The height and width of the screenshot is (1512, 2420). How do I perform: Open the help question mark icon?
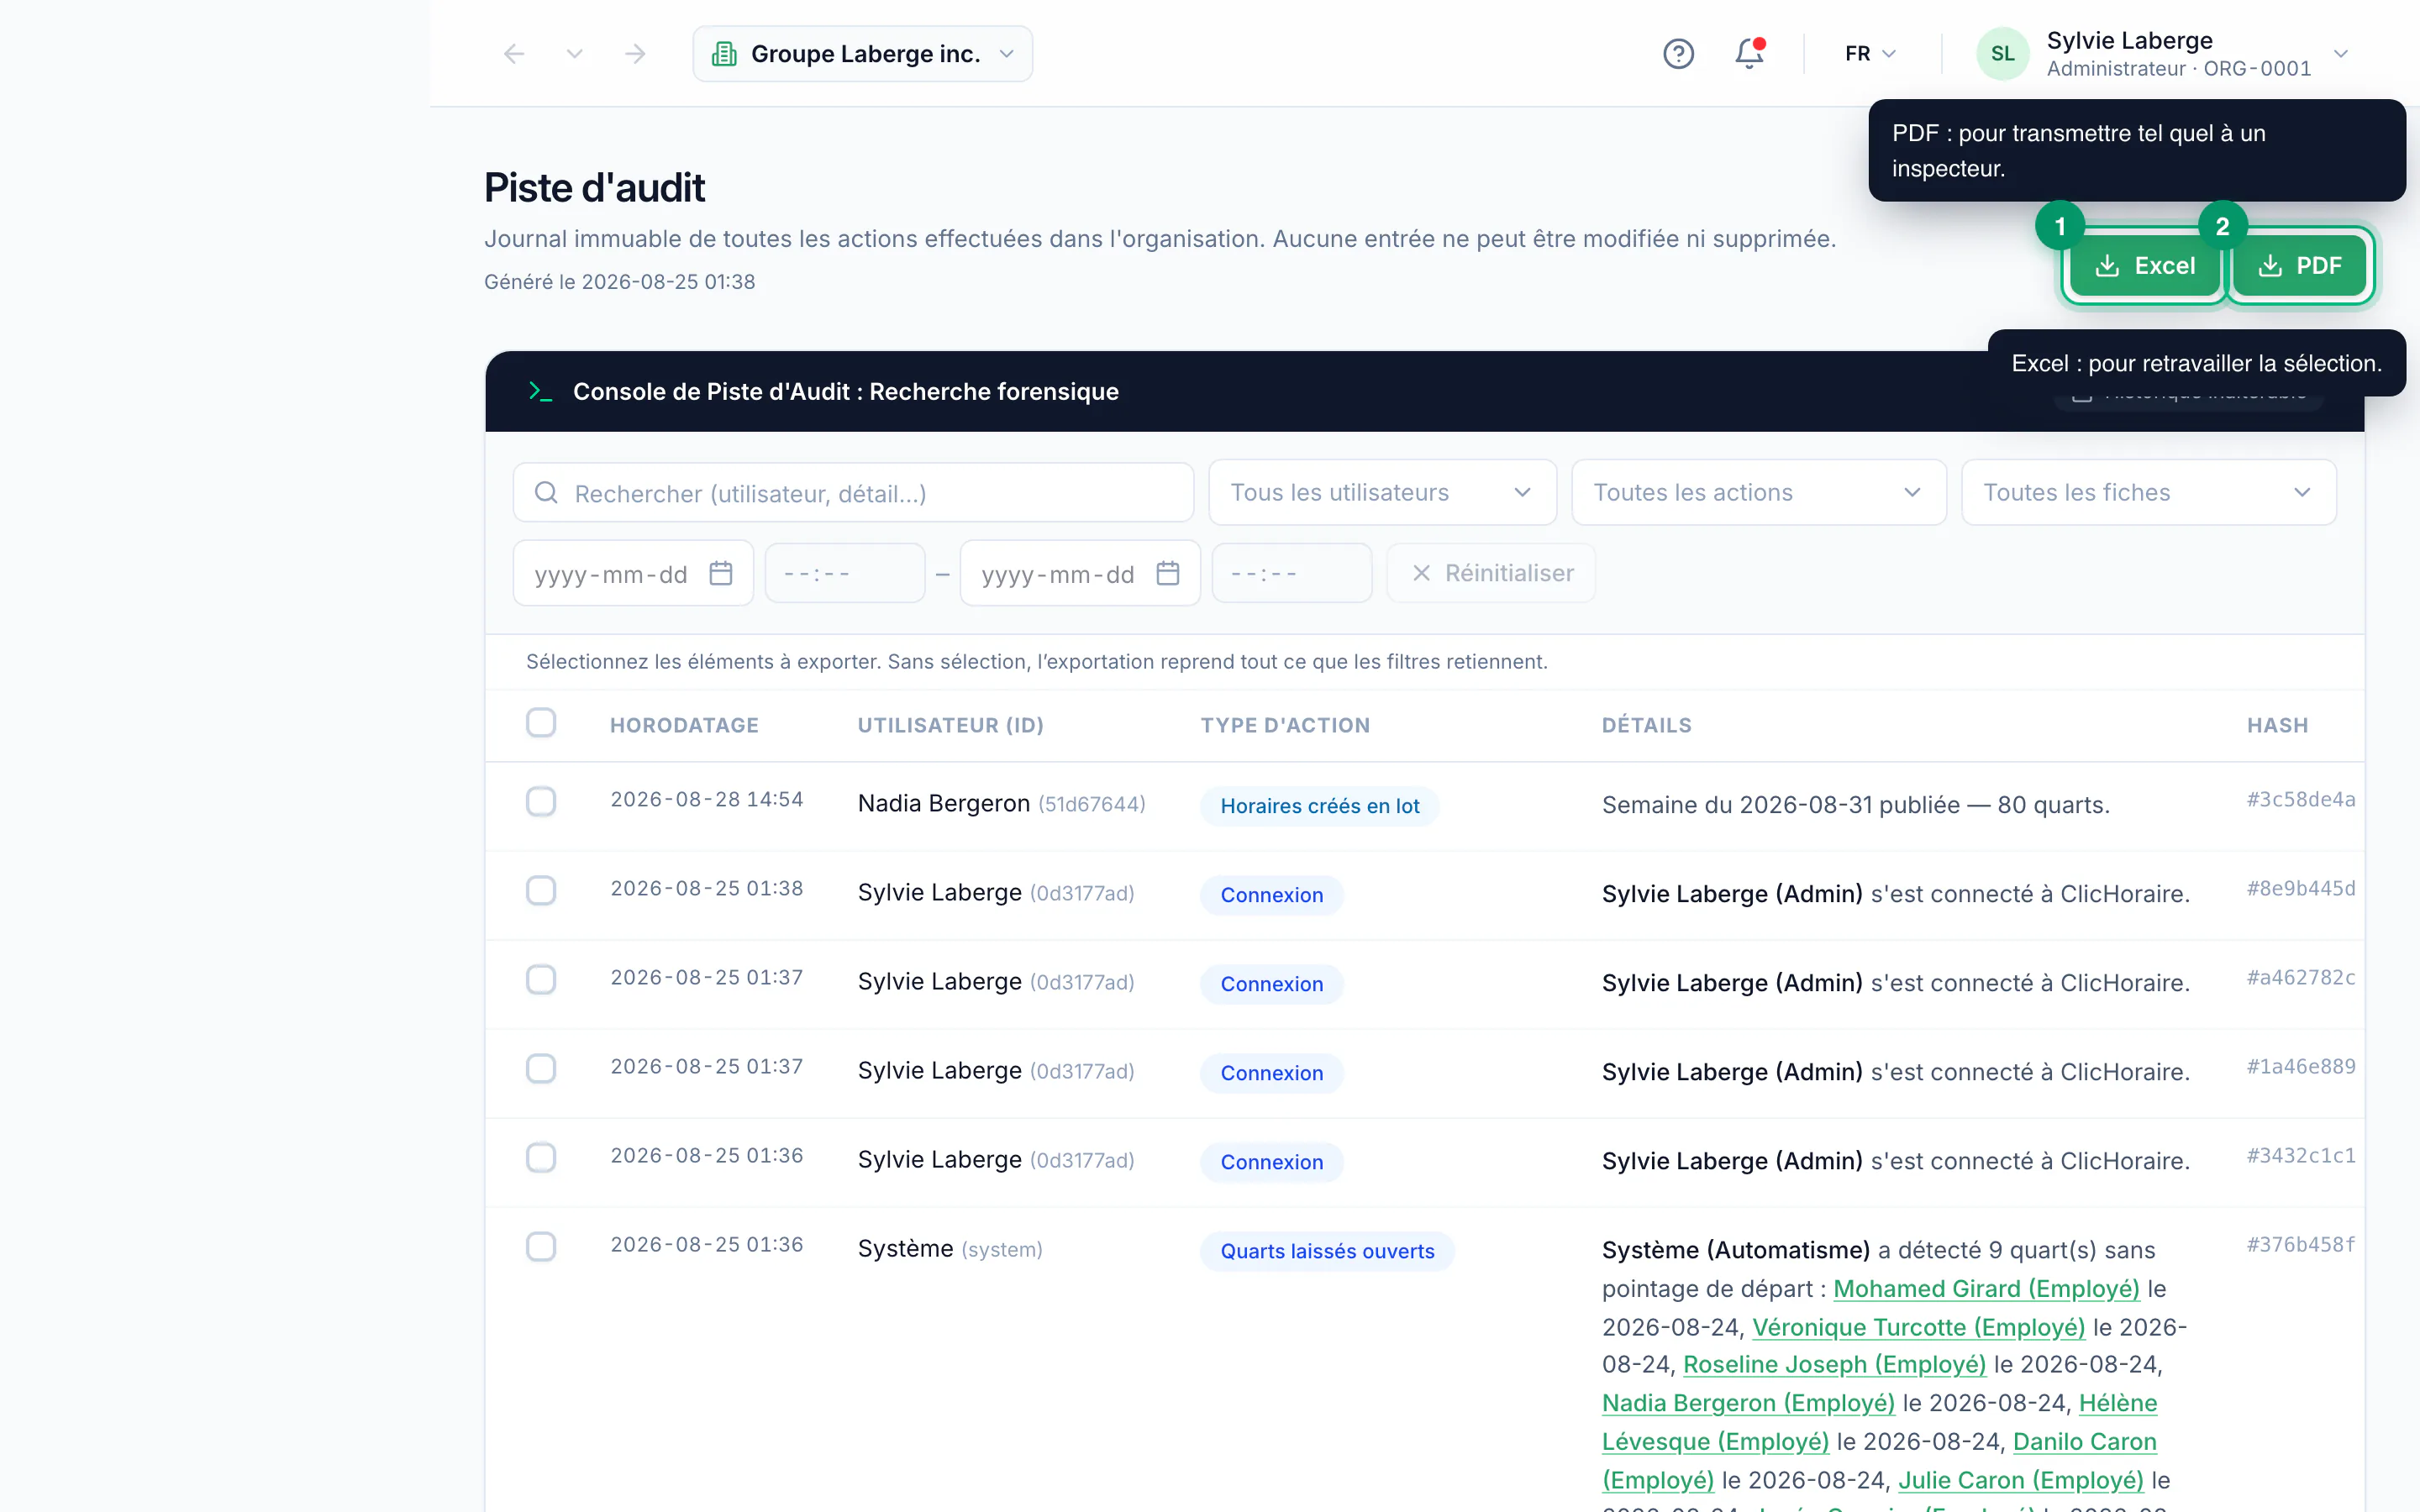point(1678,54)
